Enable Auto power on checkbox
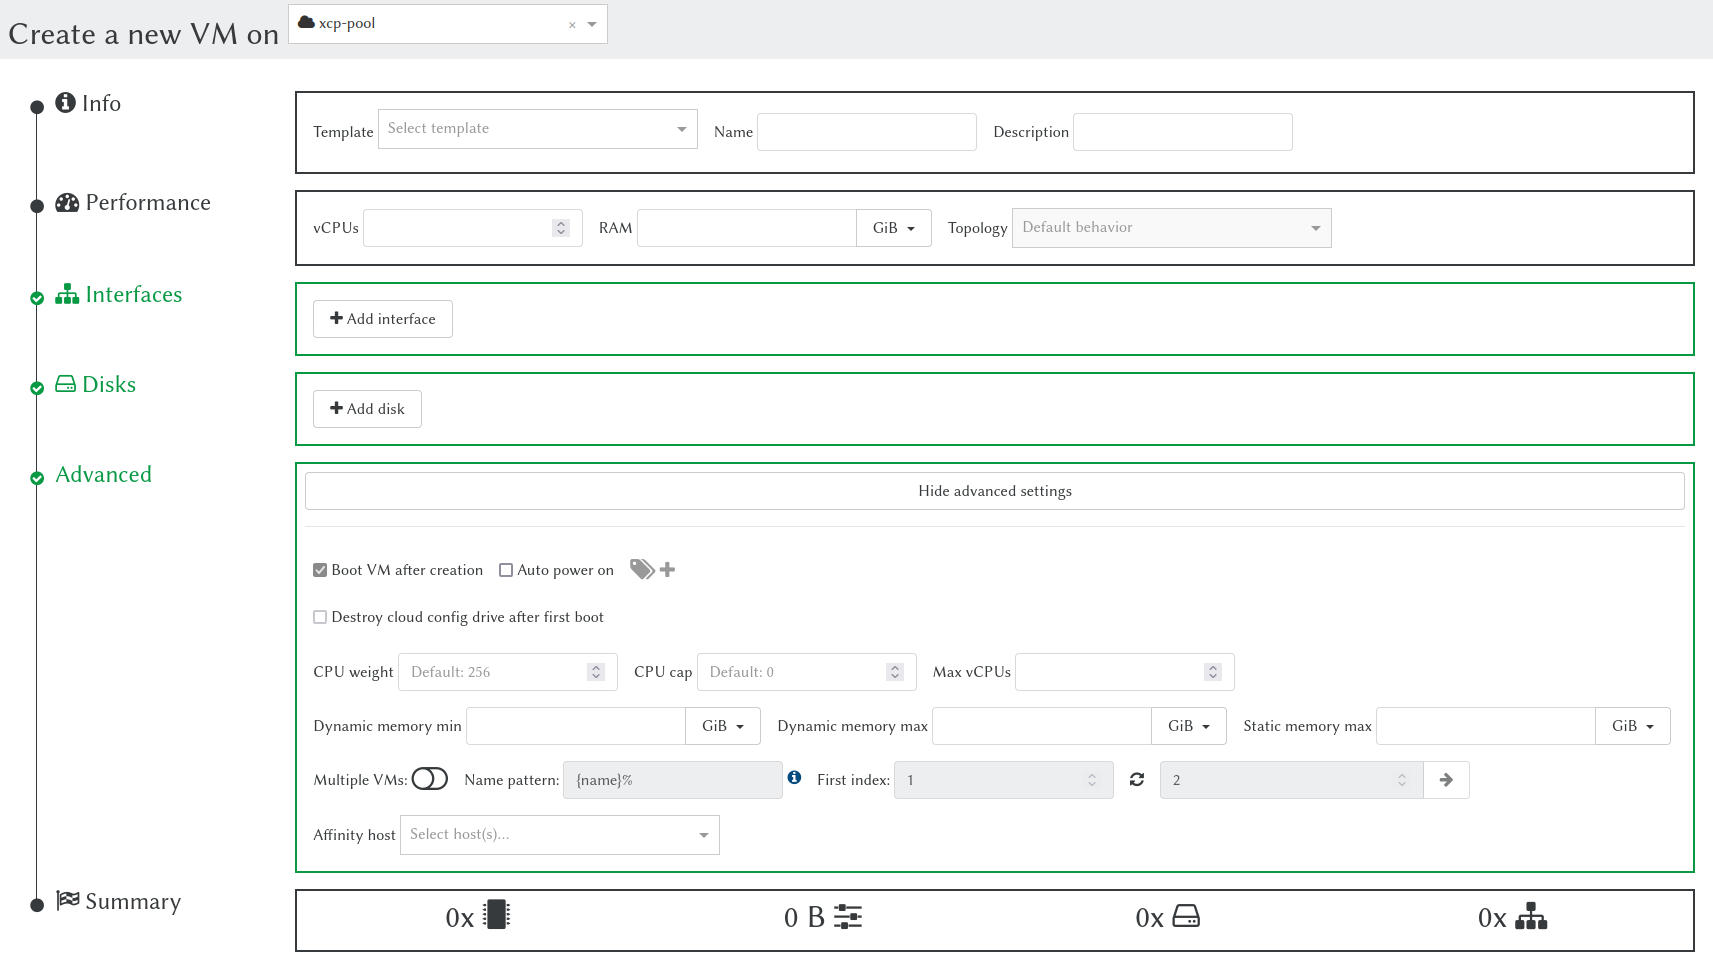 point(506,570)
